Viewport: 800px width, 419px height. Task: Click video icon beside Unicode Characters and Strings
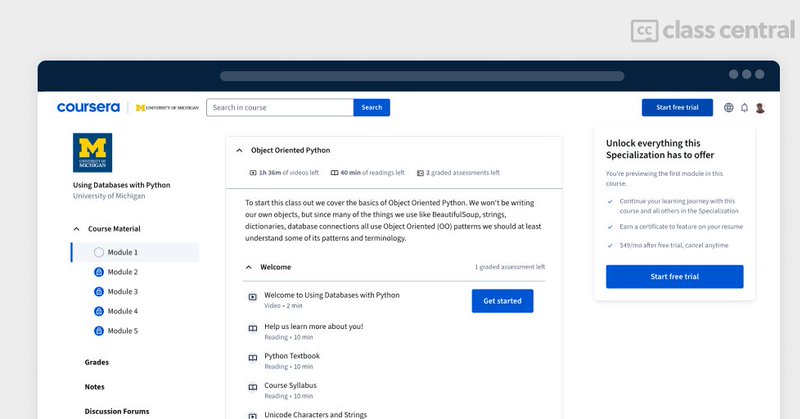click(x=253, y=416)
